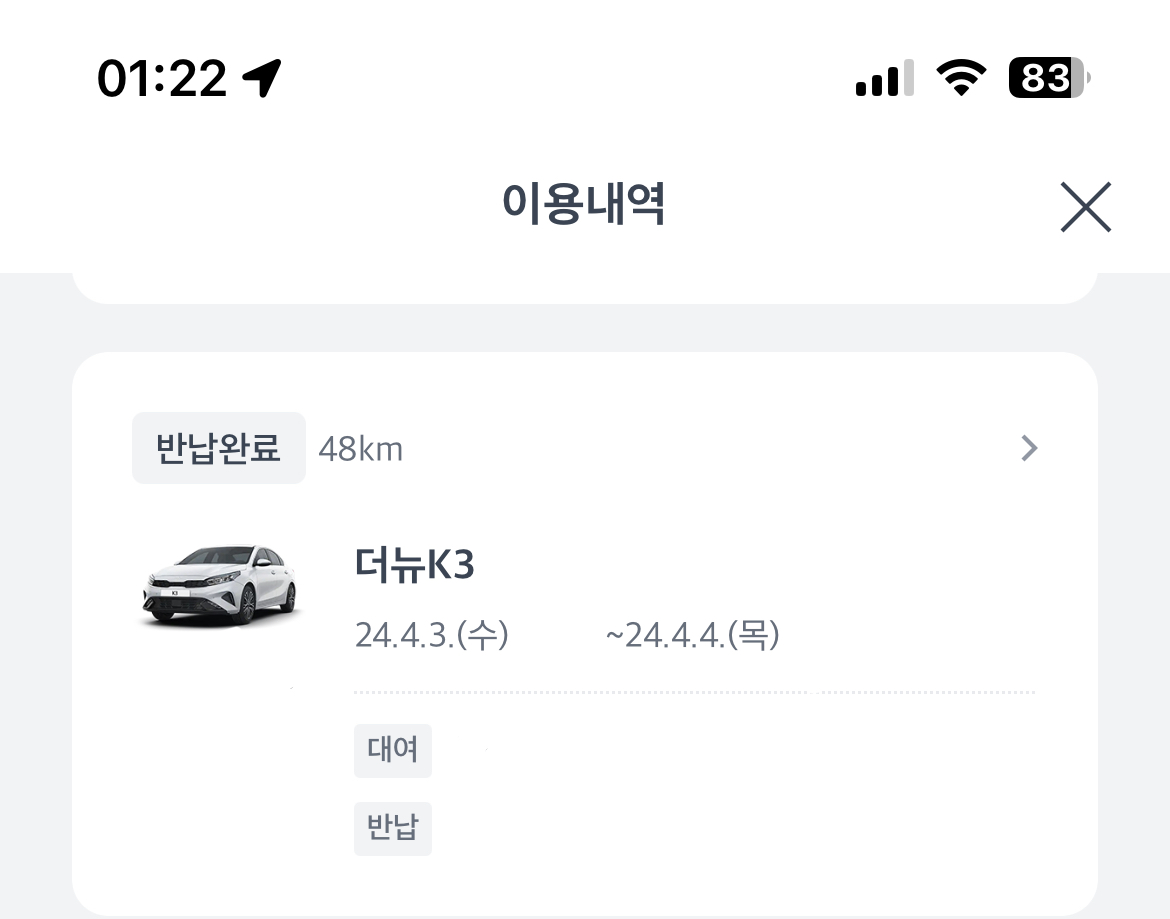Viewport: 1170px width, 919px height.
Task: Click the 48km distance label
Action: (x=360, y=450)
